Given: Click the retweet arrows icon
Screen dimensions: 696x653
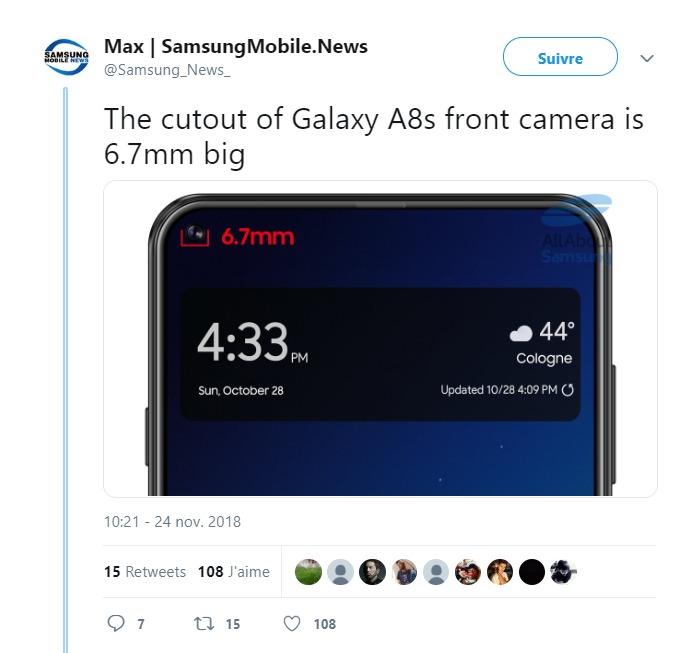Looking at the screenshot, I should 204,624.
